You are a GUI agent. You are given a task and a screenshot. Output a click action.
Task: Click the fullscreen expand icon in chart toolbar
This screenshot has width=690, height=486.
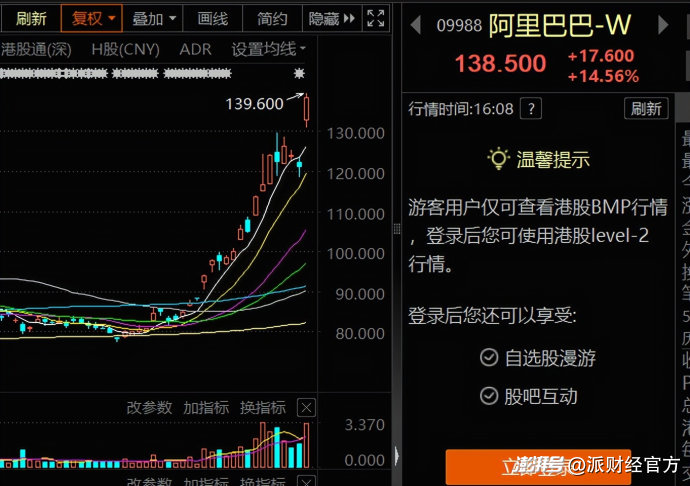376,18
